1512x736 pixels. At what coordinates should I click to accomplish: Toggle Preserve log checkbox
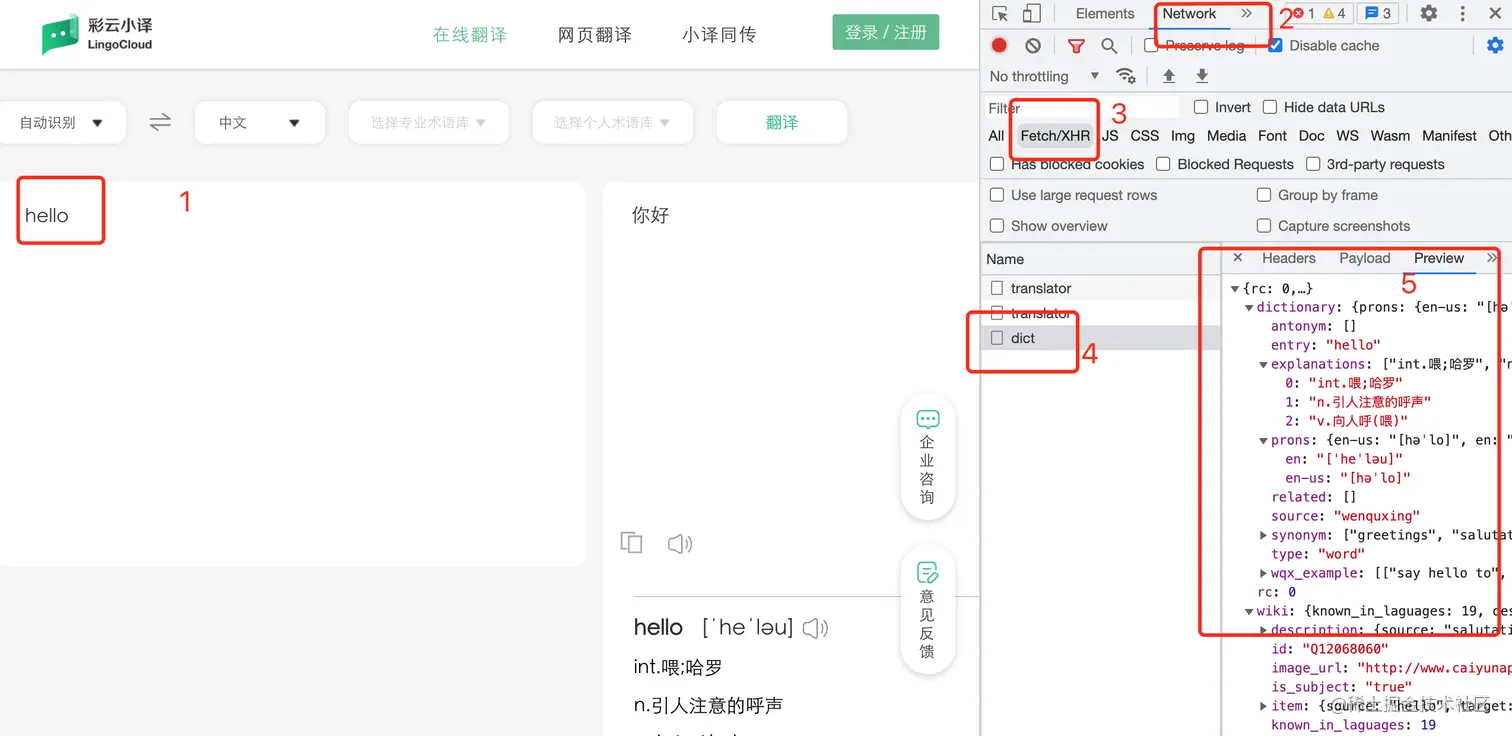[1151, 45]
